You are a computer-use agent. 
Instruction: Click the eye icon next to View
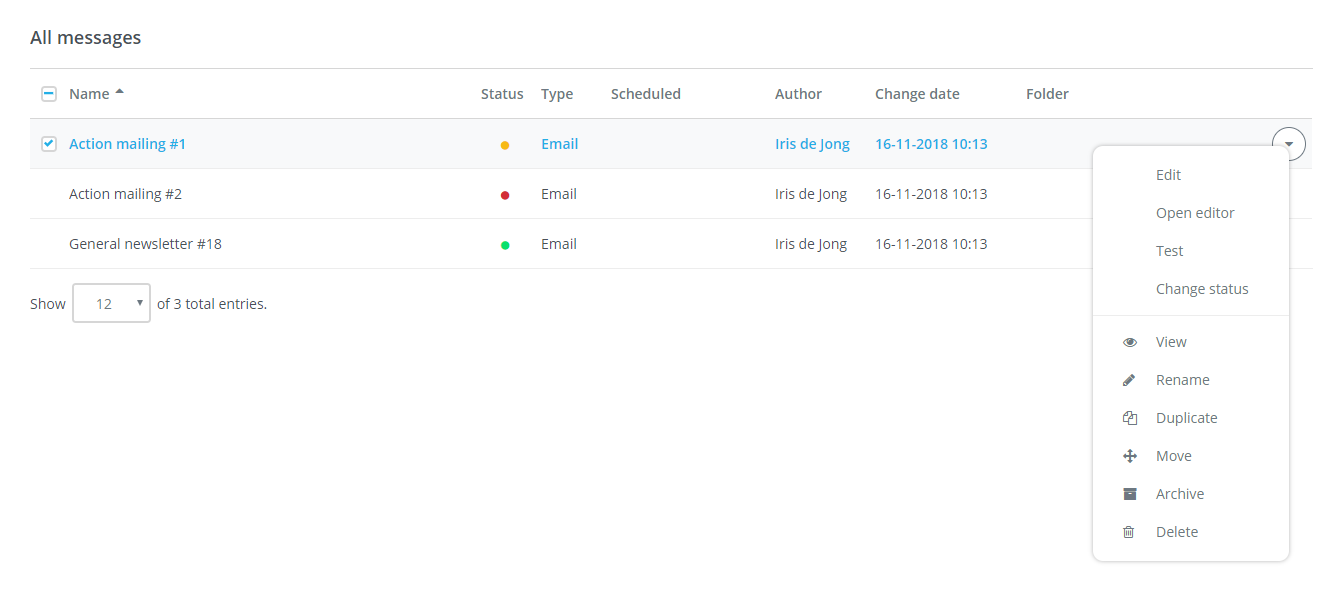(1130, 342)
